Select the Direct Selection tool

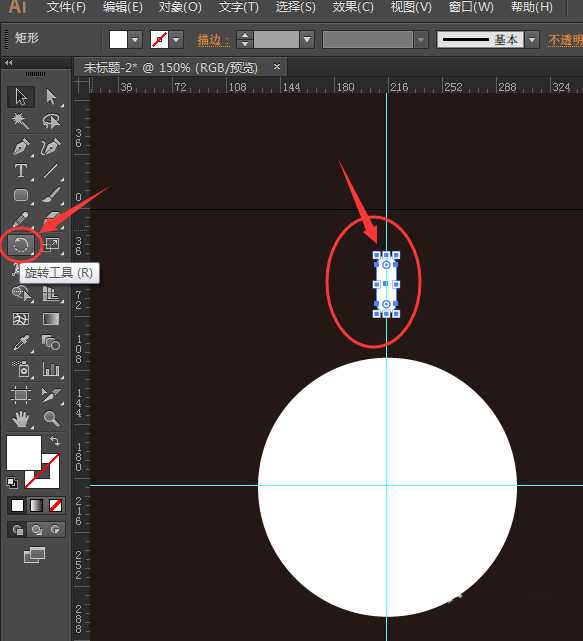[x=51, y=97]
